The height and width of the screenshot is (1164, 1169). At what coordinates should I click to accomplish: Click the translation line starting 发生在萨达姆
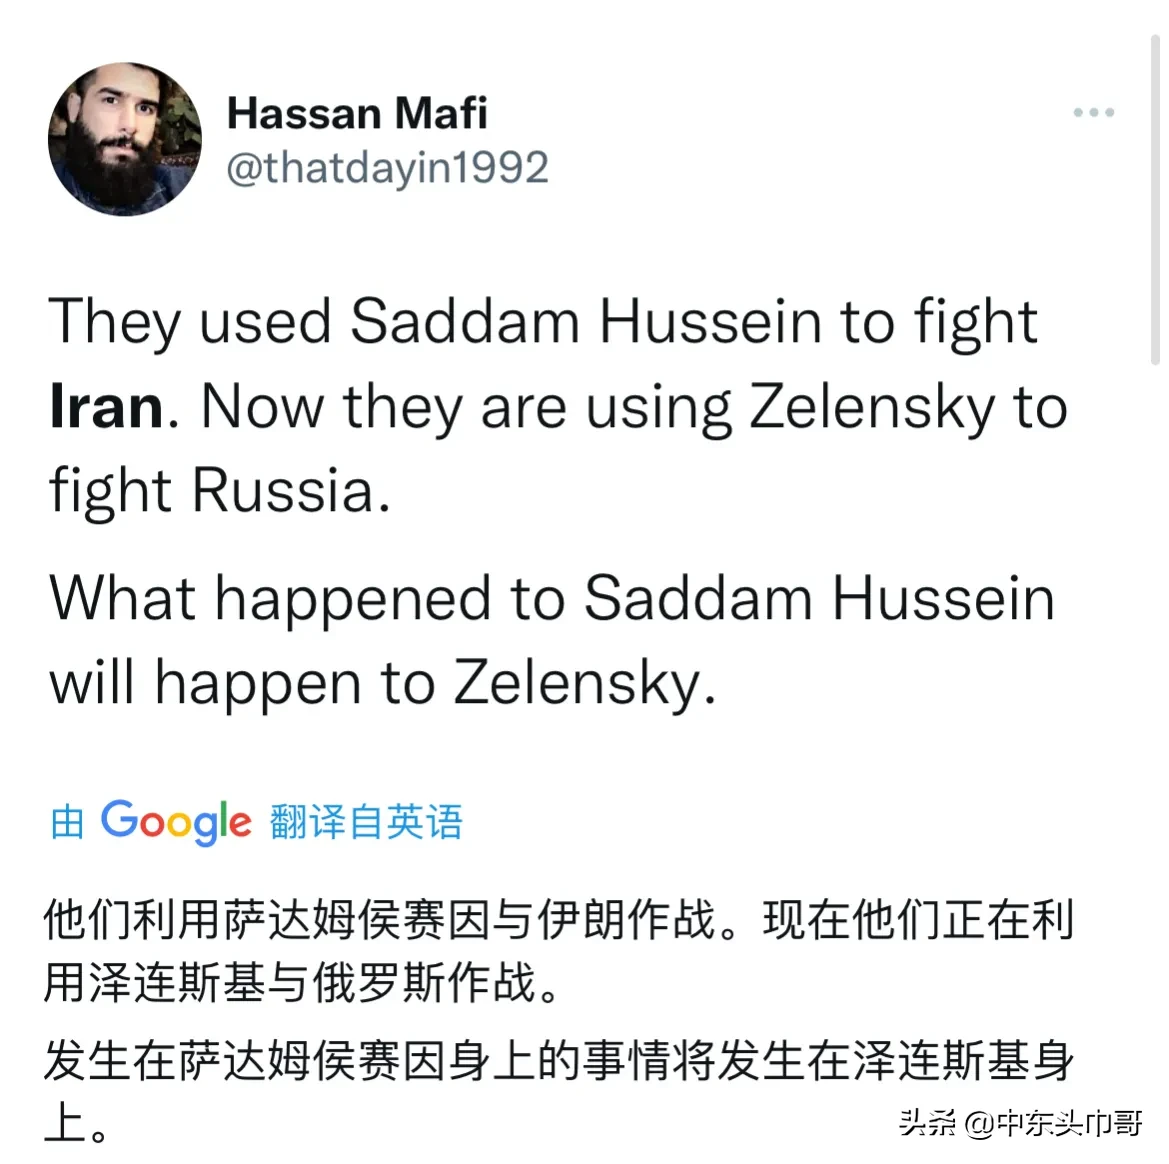pos(557,1061)
